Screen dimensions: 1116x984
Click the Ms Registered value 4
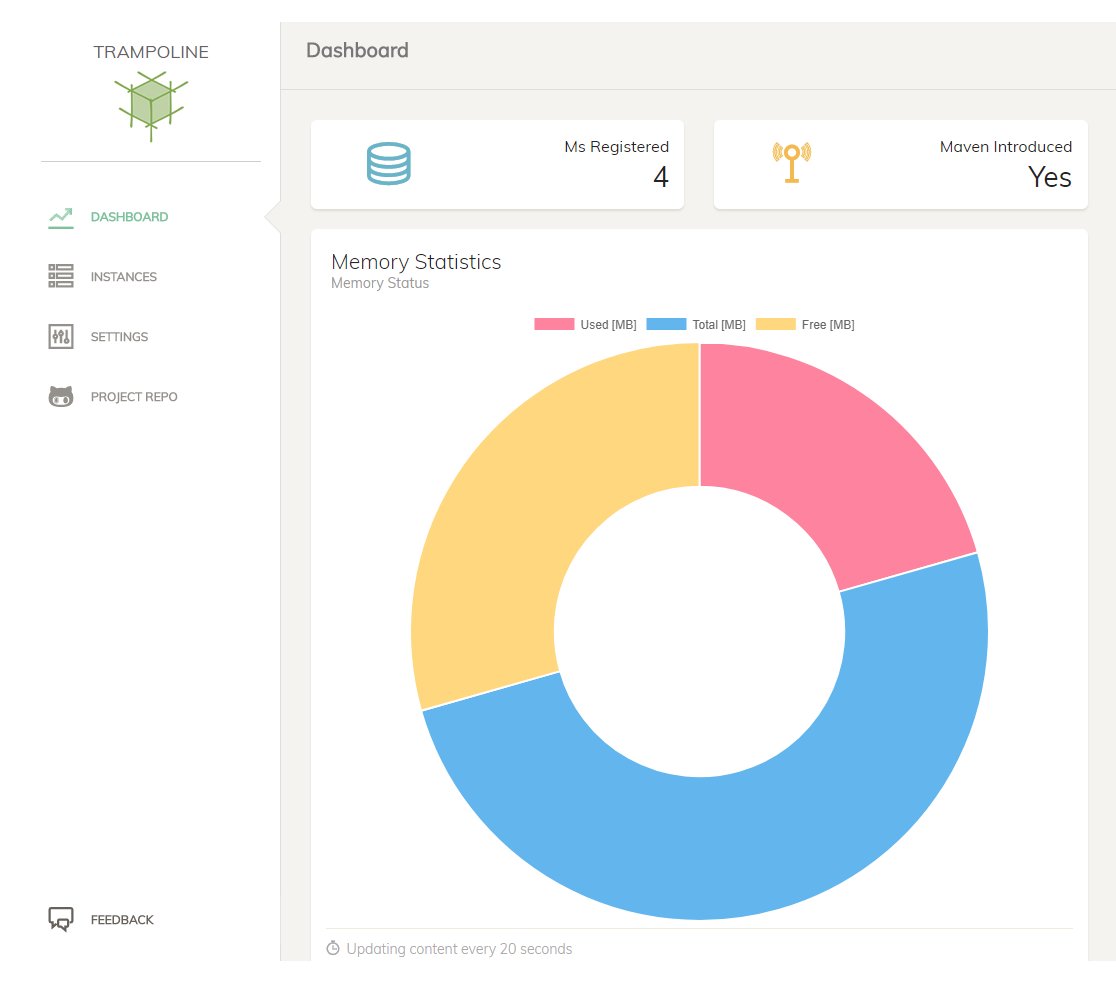660,176
